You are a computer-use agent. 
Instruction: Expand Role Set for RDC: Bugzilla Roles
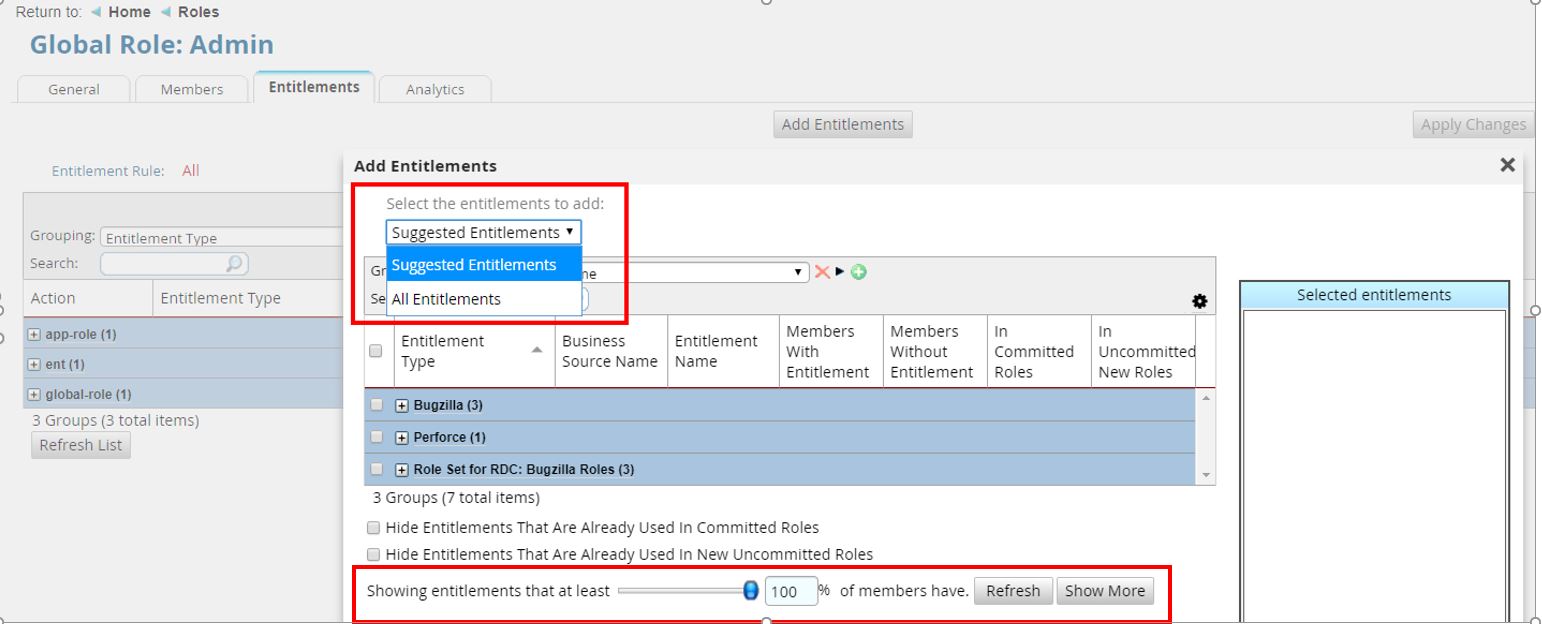[402, 469]
